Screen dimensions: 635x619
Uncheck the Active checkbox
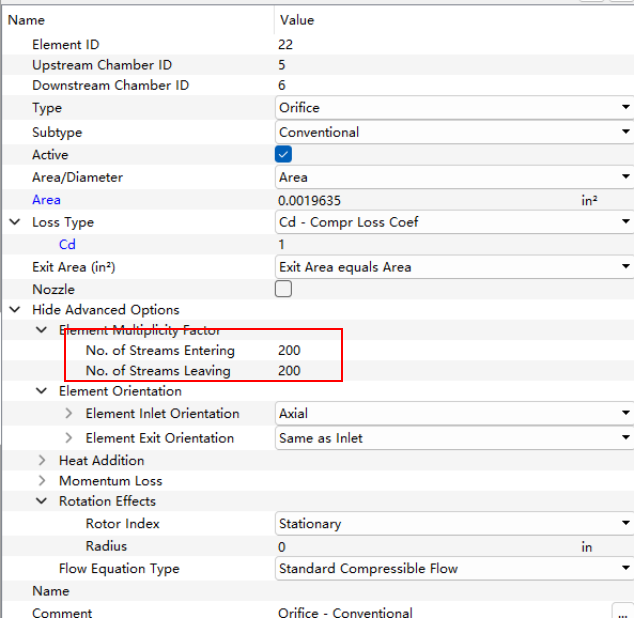pyautogui.click(x=283, y=154)
